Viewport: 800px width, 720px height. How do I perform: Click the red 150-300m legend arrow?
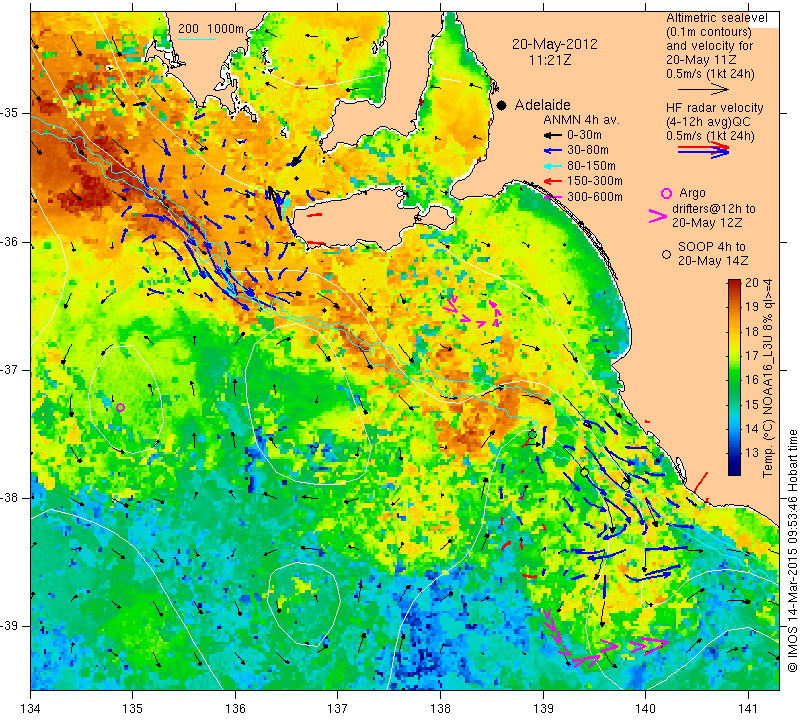pyautogui.click(x=552, y=181)
